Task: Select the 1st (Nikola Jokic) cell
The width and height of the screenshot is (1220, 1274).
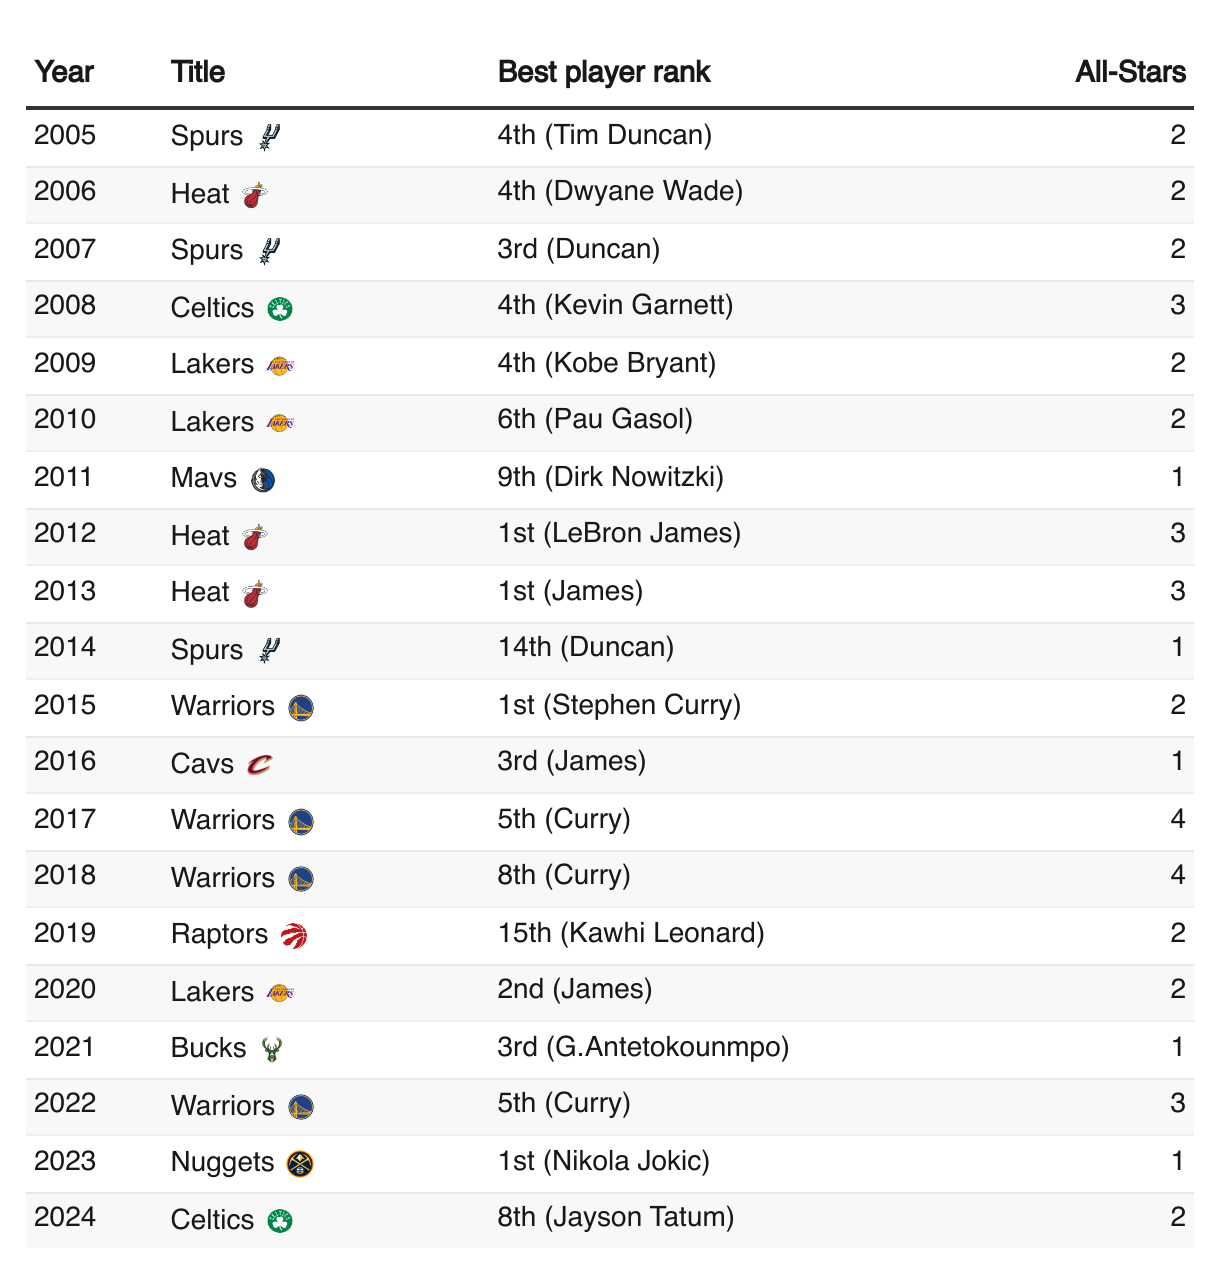Action: coord(604,1162)
